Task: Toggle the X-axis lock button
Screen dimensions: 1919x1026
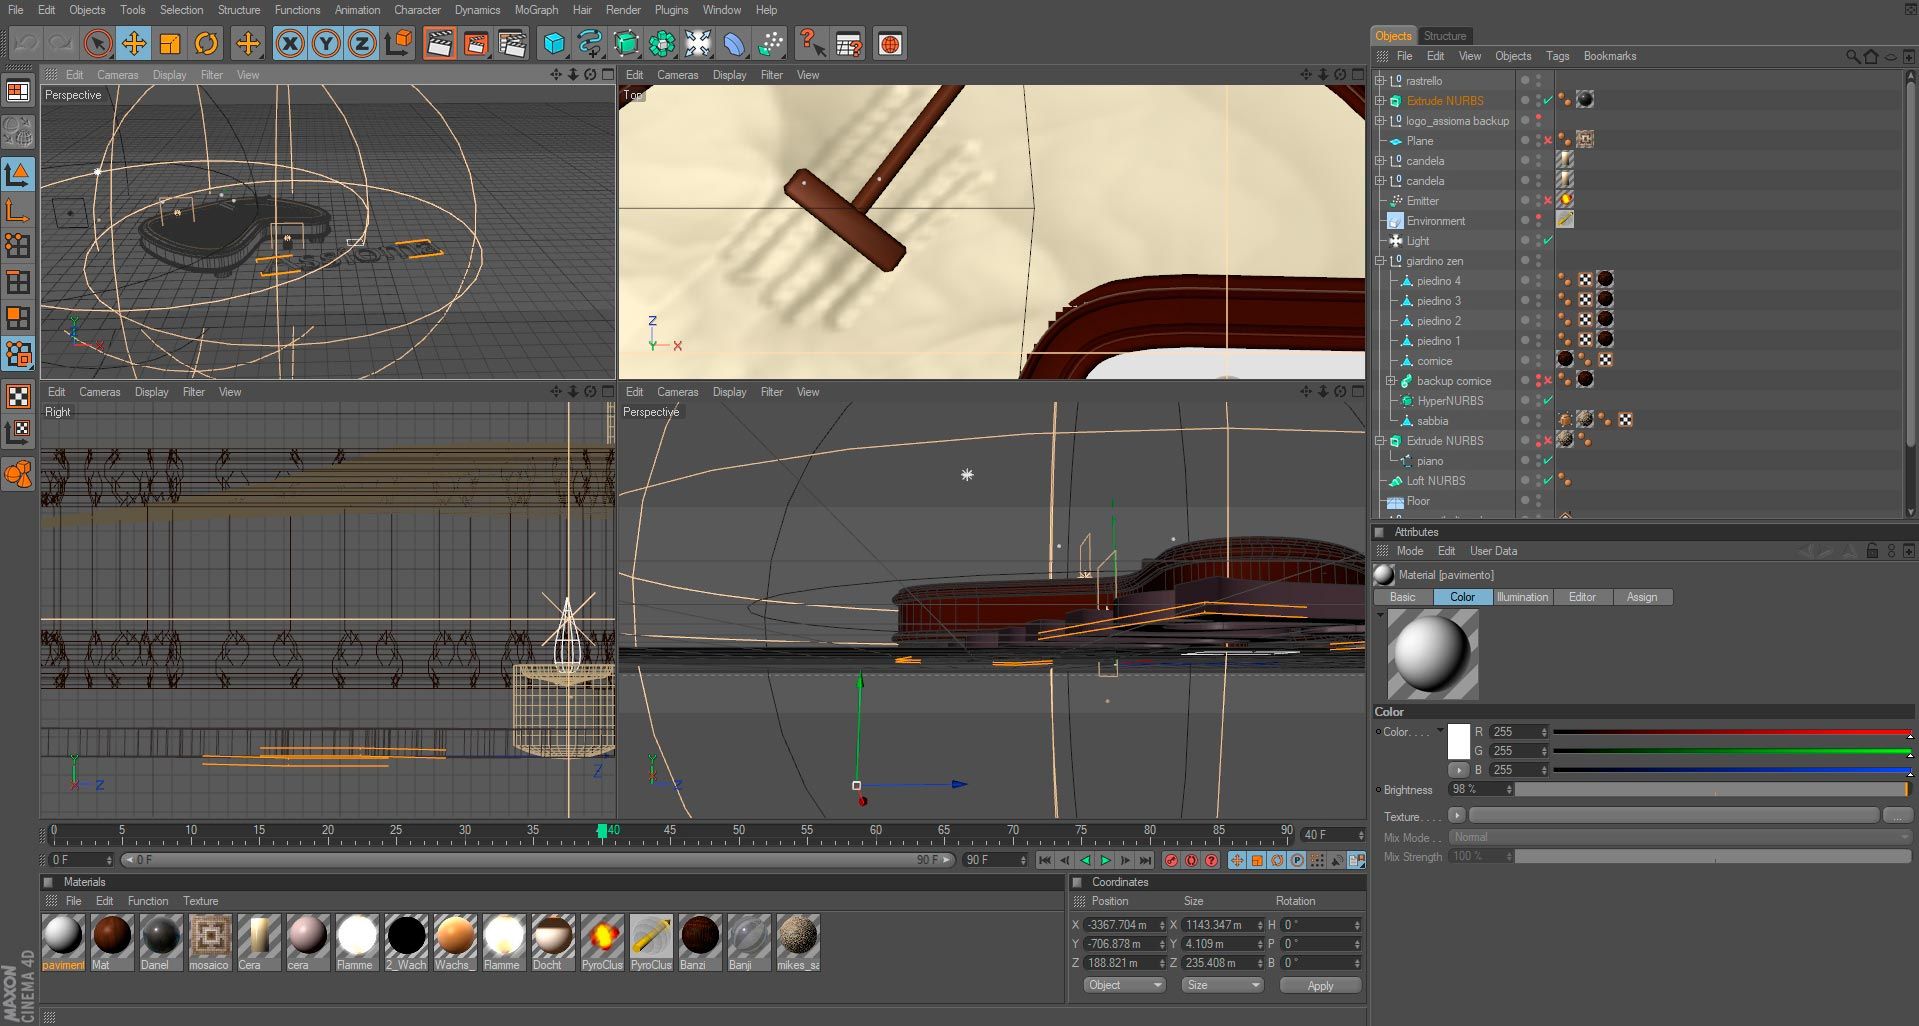Action: pyautogui.click(x=288, y=43)
